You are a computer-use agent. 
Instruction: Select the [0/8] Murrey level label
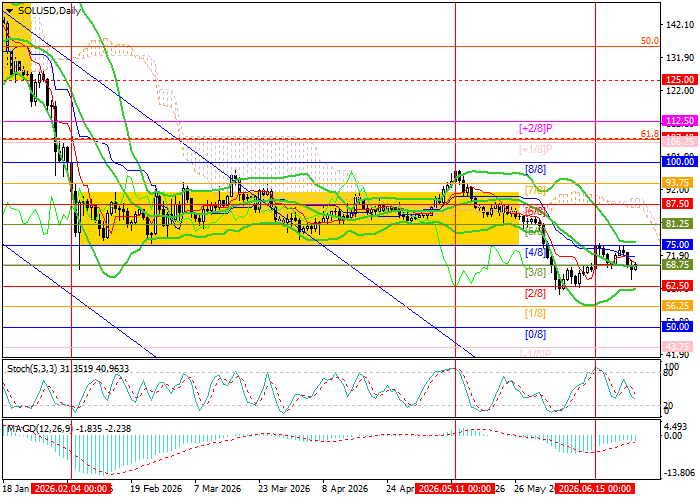[535, 334]
